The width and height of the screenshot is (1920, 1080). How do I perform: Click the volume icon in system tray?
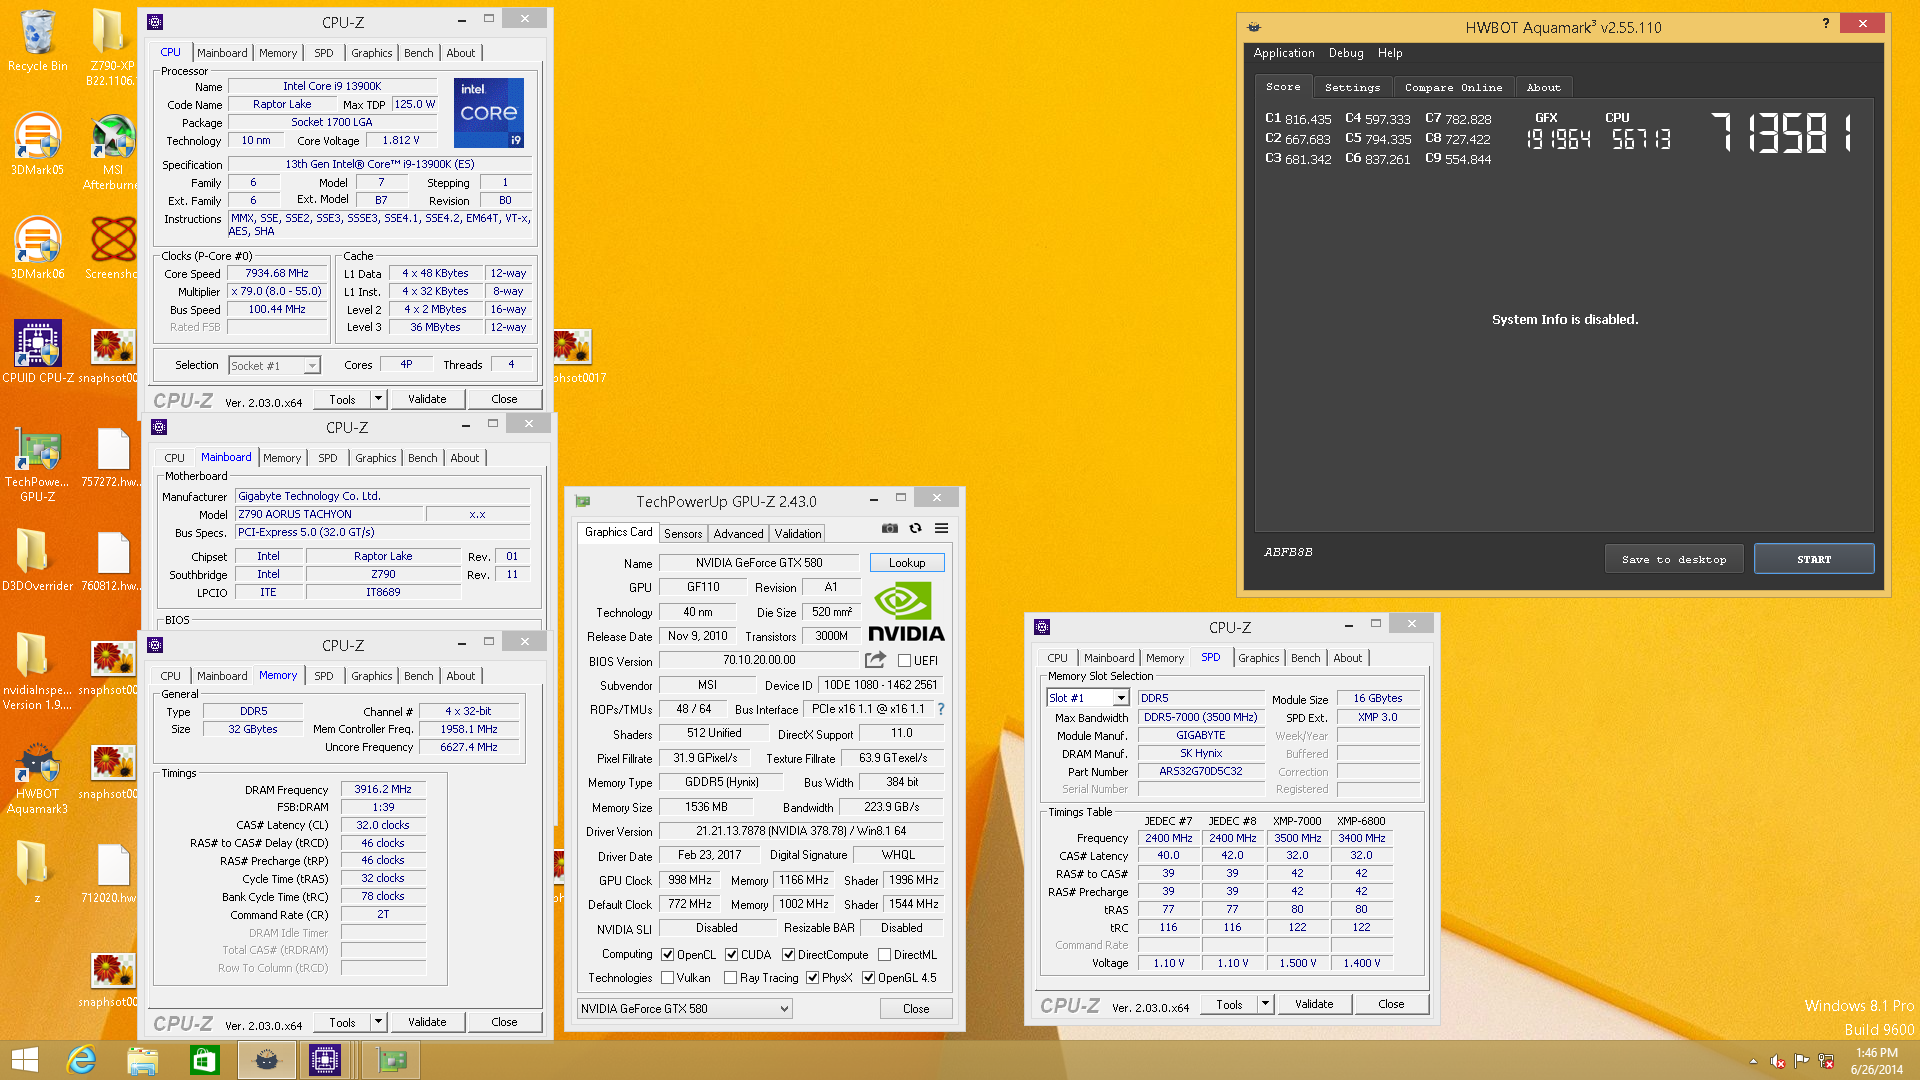click(1777, 1061)
